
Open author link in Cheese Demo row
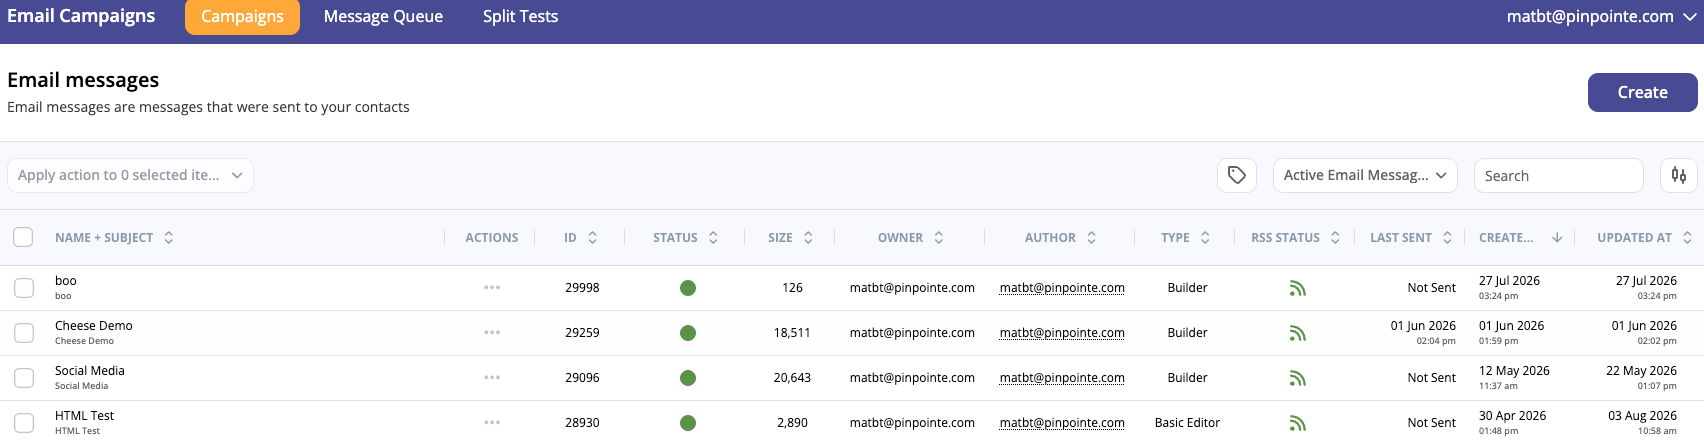pos(1062,333)
